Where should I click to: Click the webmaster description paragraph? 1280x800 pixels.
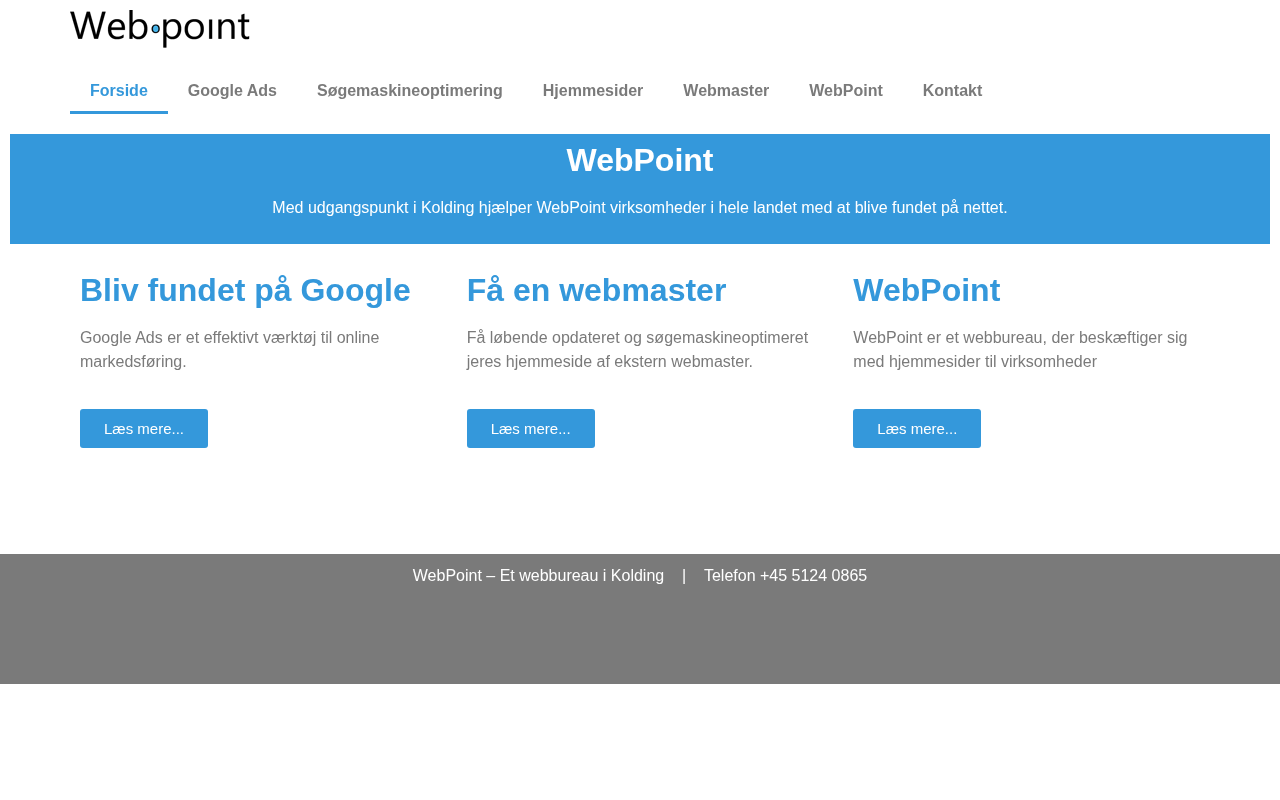click(x=637, y=350)
